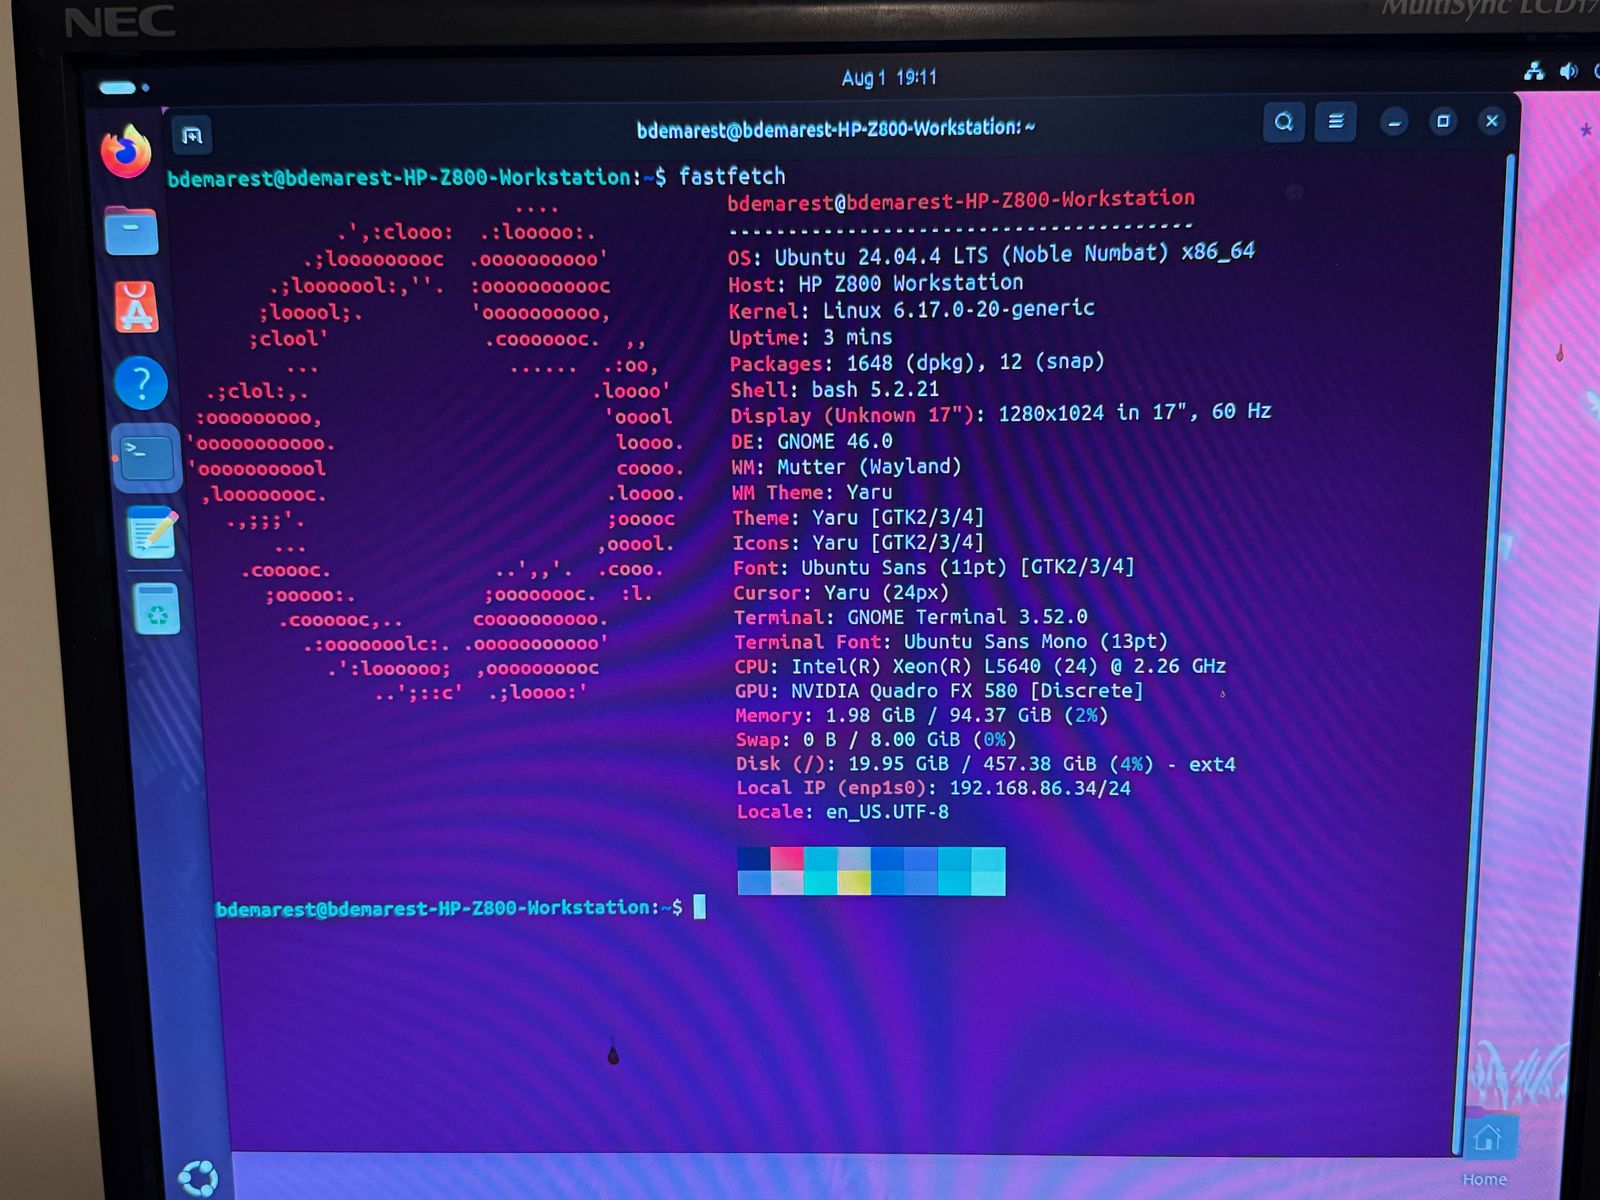Click the Kernel line 'Linux 6.17.0-20-generic'
The image size is (1600, 1200).
click(911, 310)
